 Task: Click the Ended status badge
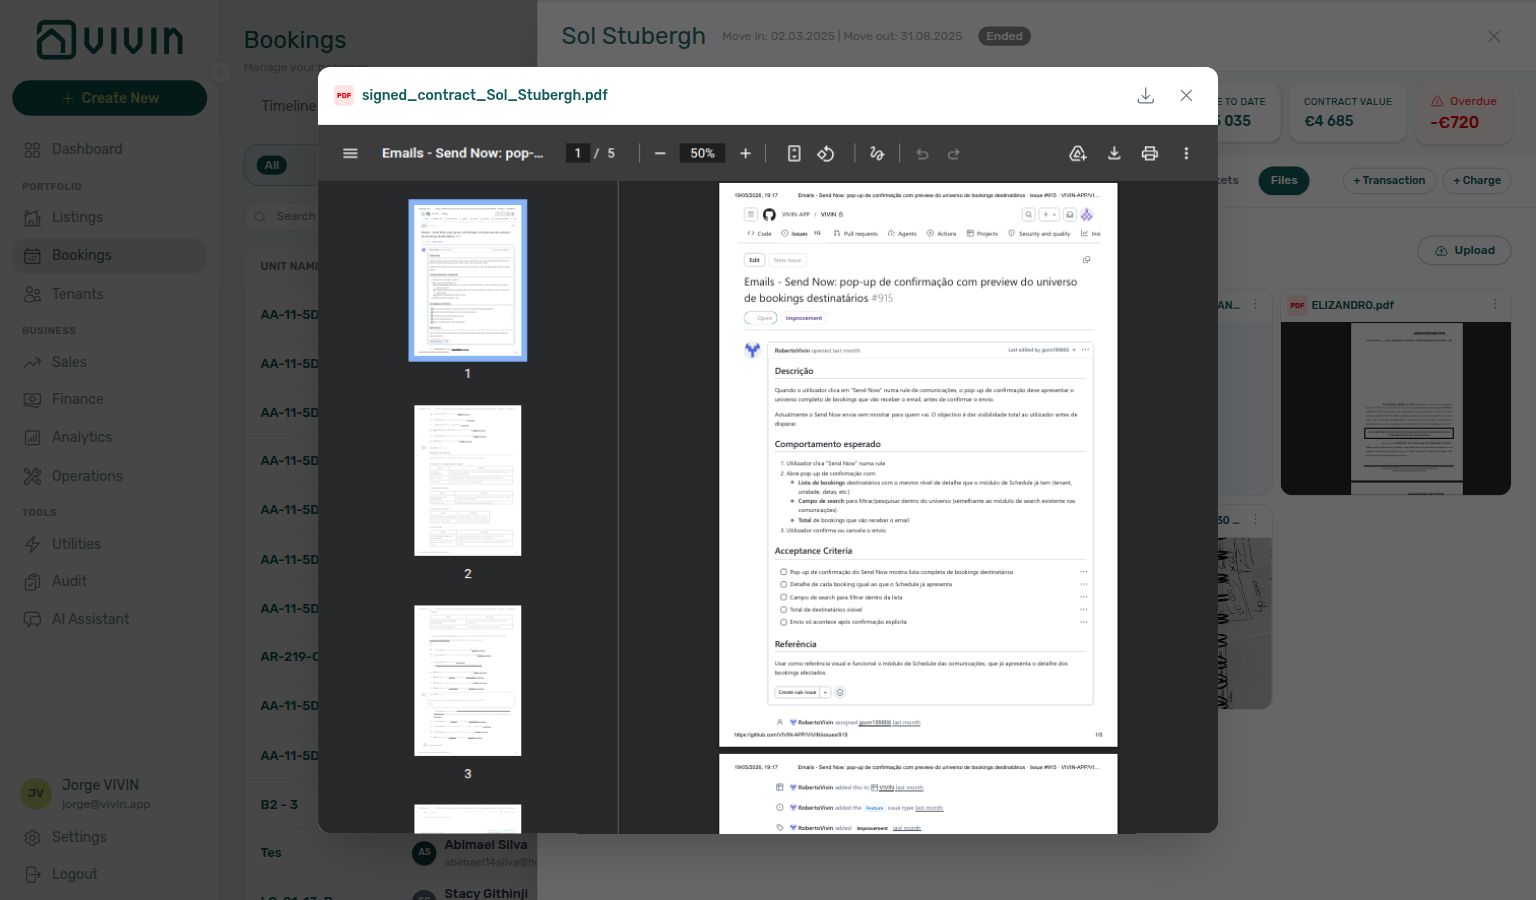[x=1004, y=36]
